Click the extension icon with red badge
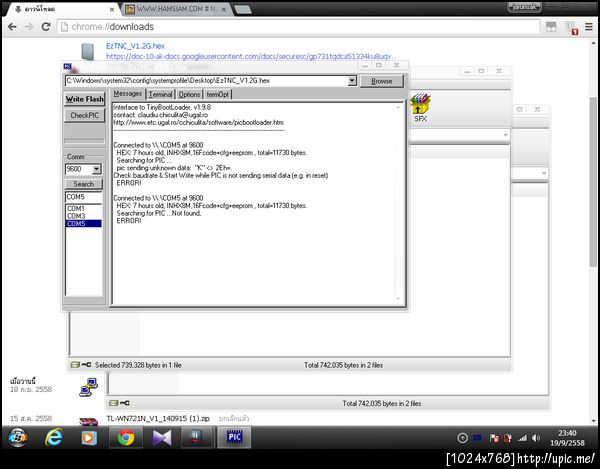Image resolution: width=600 pixels, height=469 pixels. tap(571, 28)
